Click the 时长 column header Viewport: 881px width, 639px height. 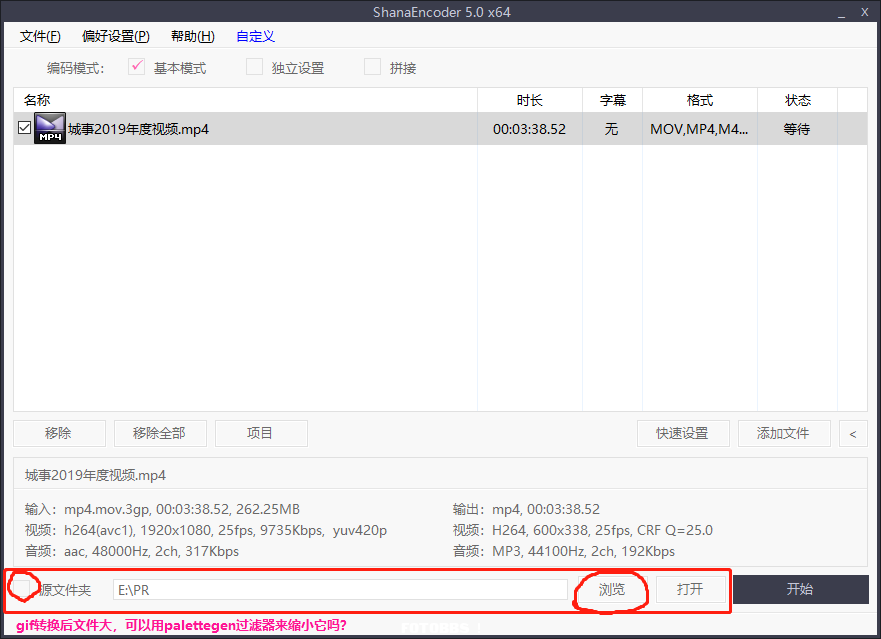click(x=530, y=100)
